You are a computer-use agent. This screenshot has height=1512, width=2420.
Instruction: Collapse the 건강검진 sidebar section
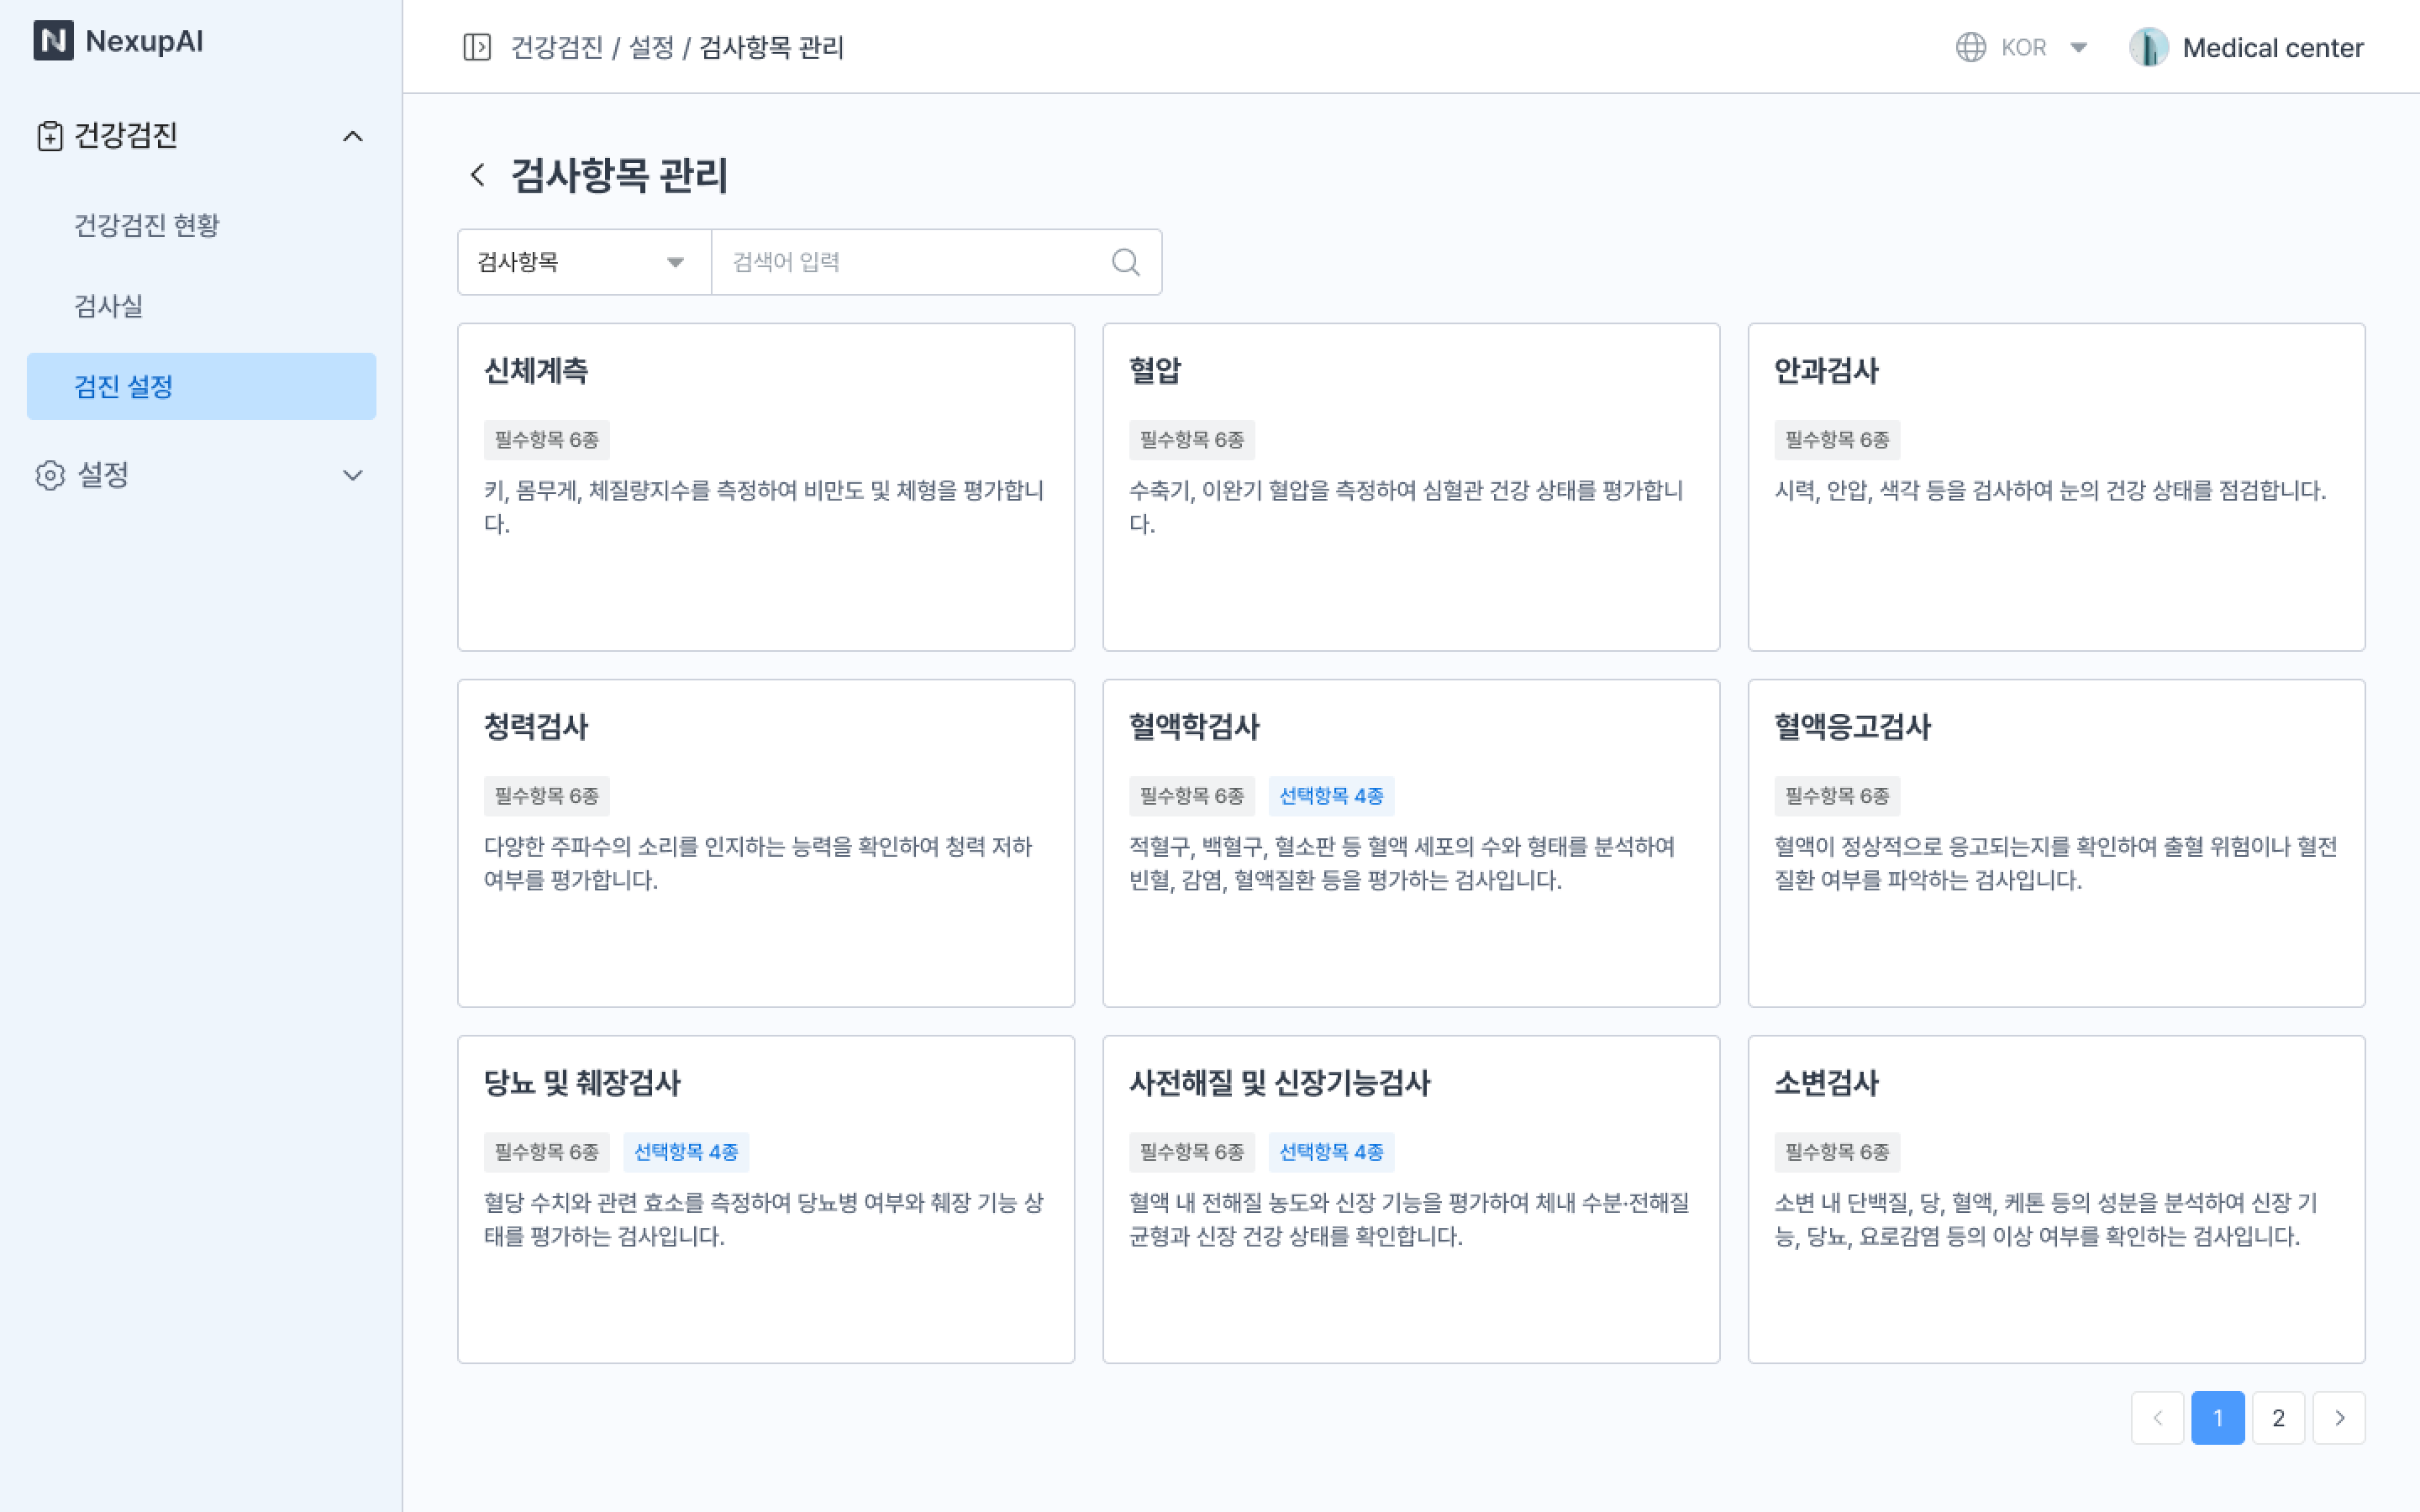click(x=353, y=136)
